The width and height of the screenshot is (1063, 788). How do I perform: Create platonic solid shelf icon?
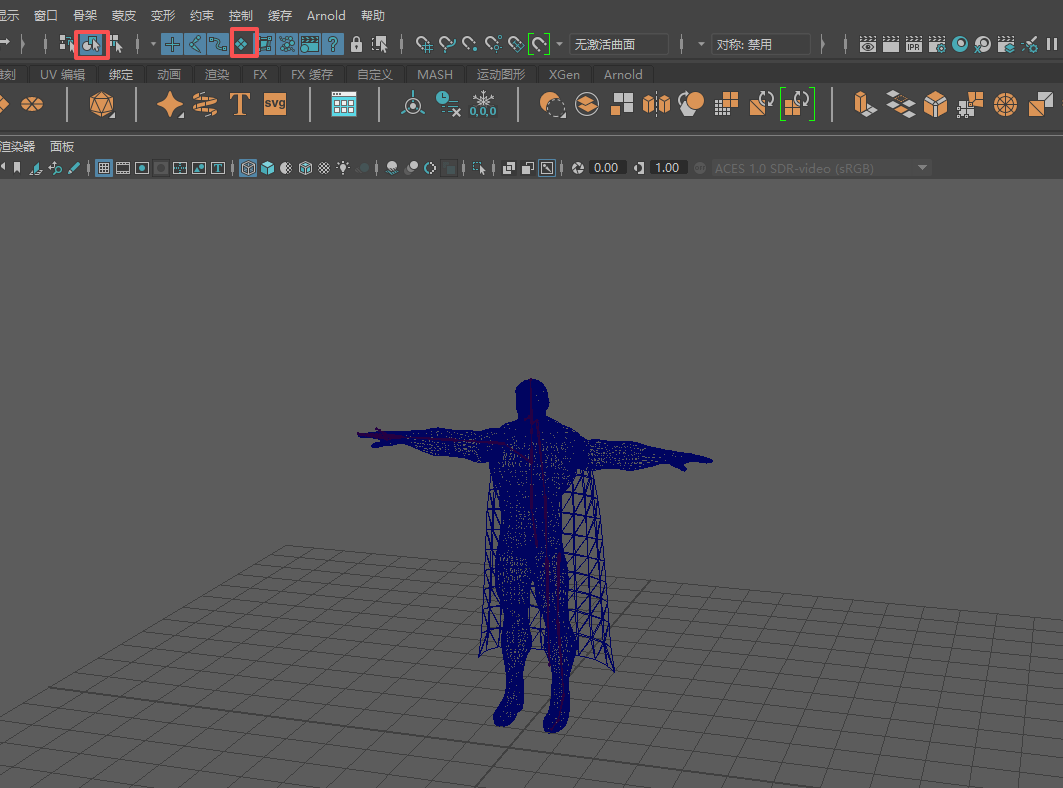102,104
